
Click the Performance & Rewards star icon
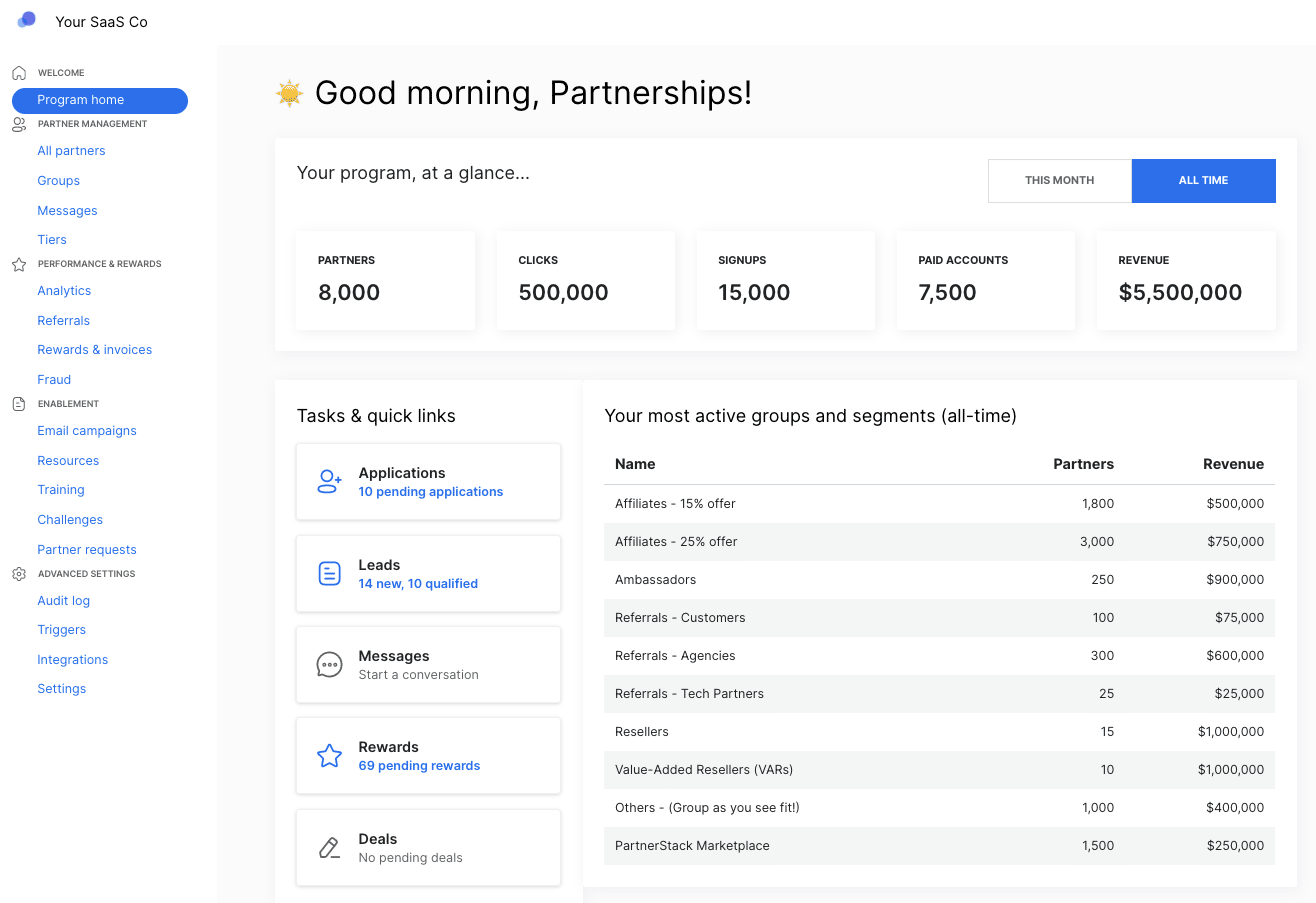(18, 263)
